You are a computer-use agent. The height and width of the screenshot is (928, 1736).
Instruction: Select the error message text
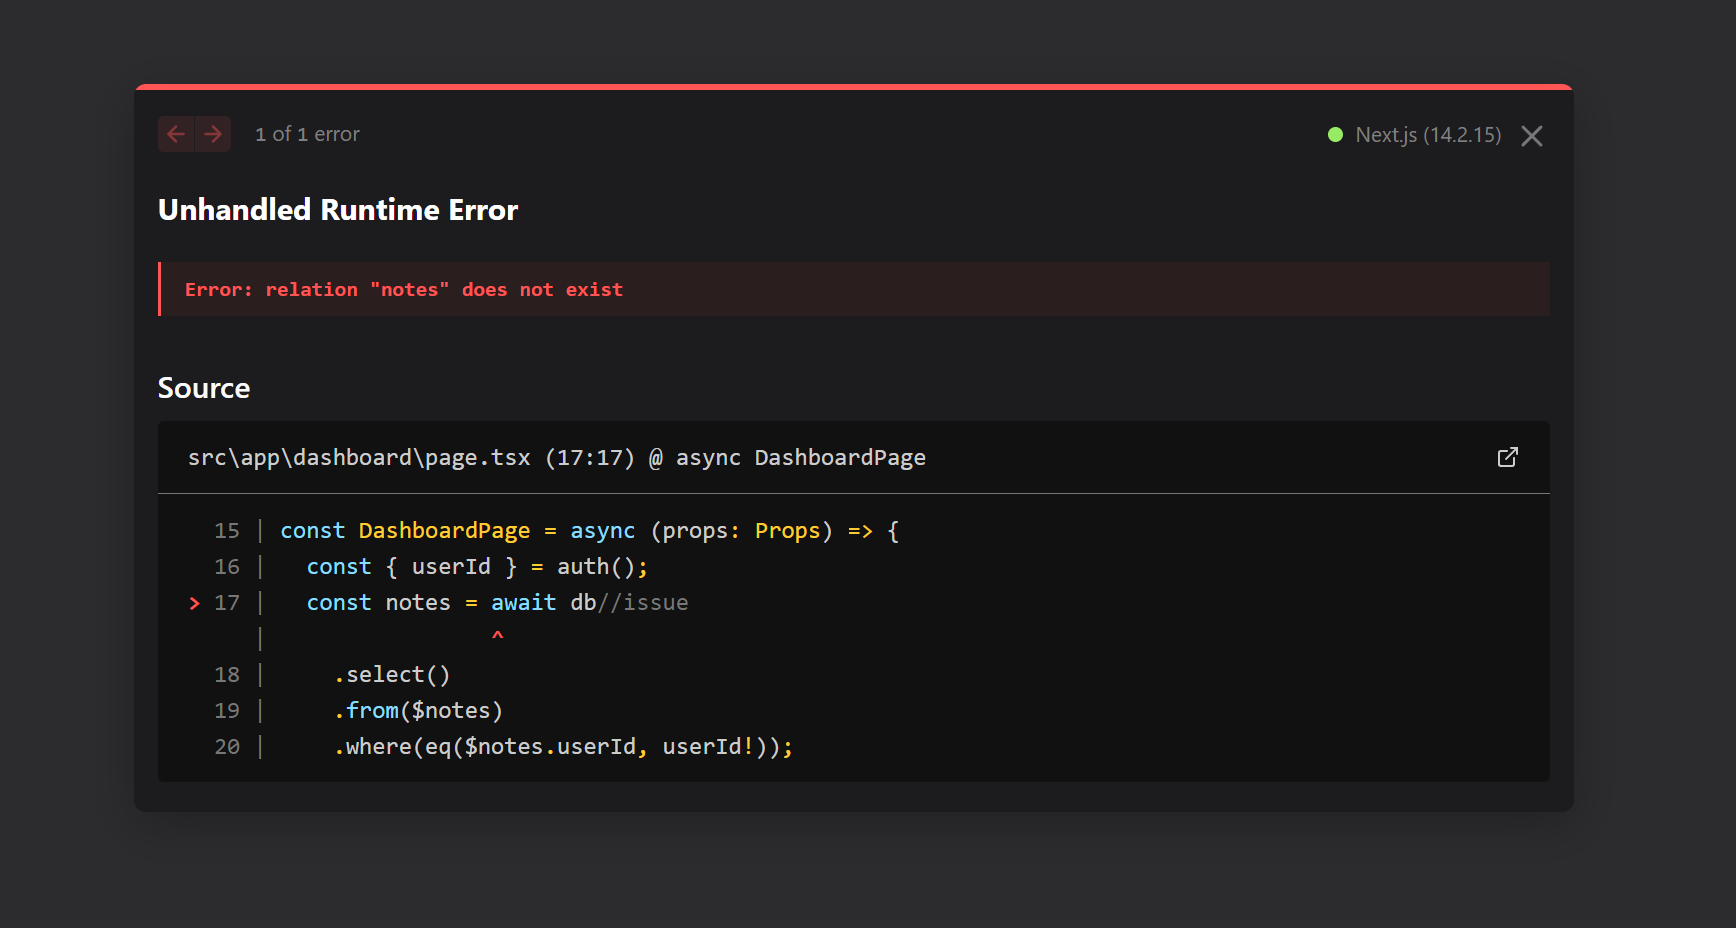[402, 289]
